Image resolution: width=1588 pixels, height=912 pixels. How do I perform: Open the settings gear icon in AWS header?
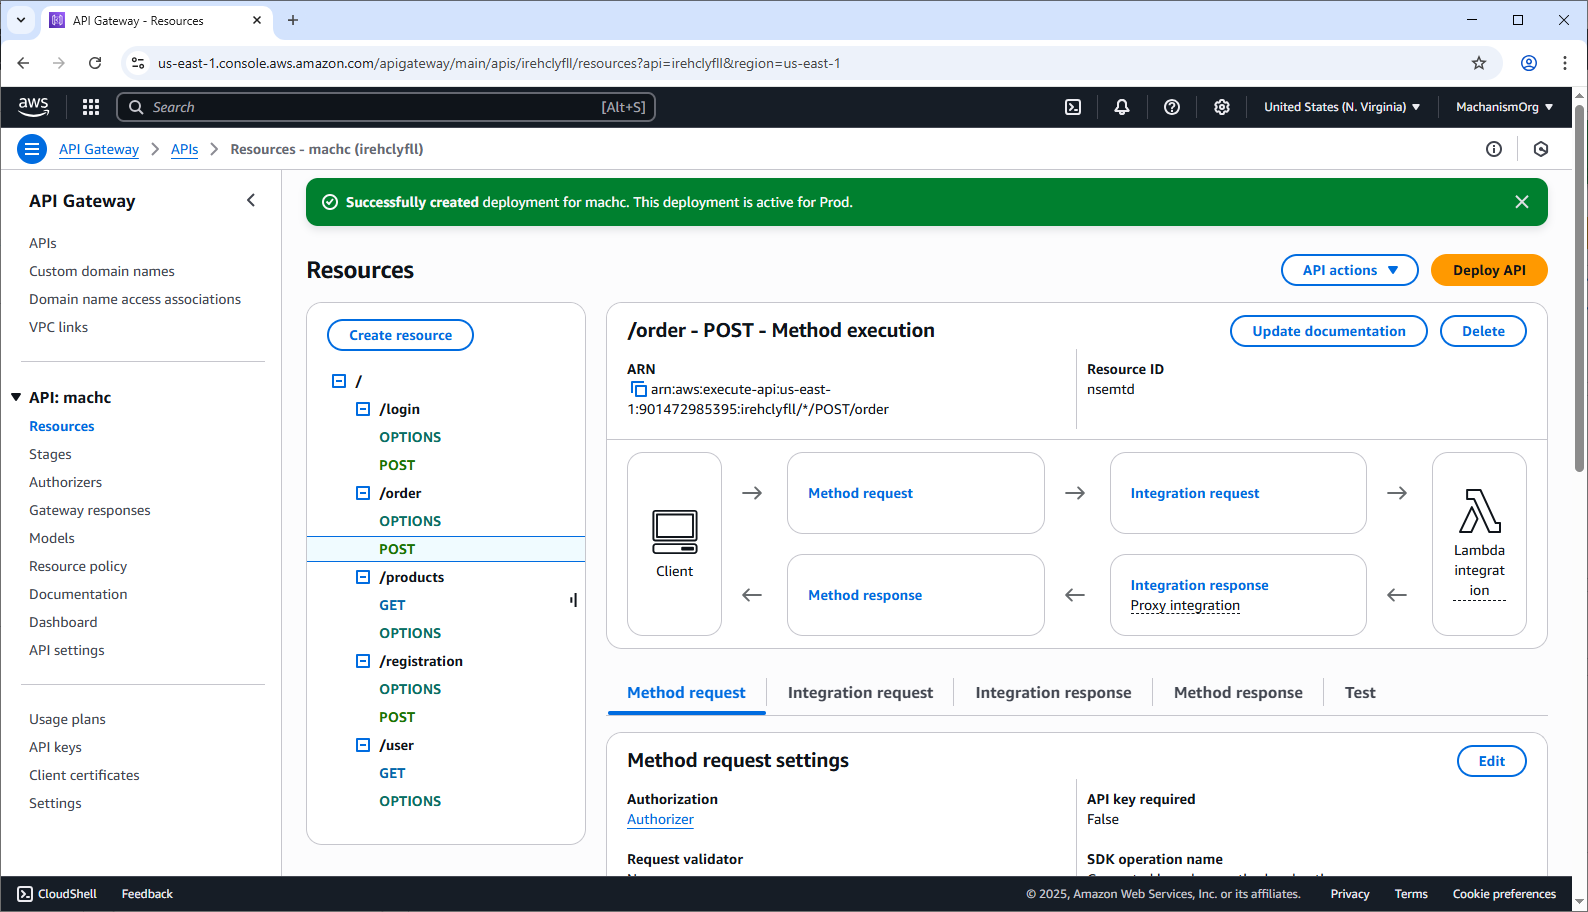coord(1222,107)
